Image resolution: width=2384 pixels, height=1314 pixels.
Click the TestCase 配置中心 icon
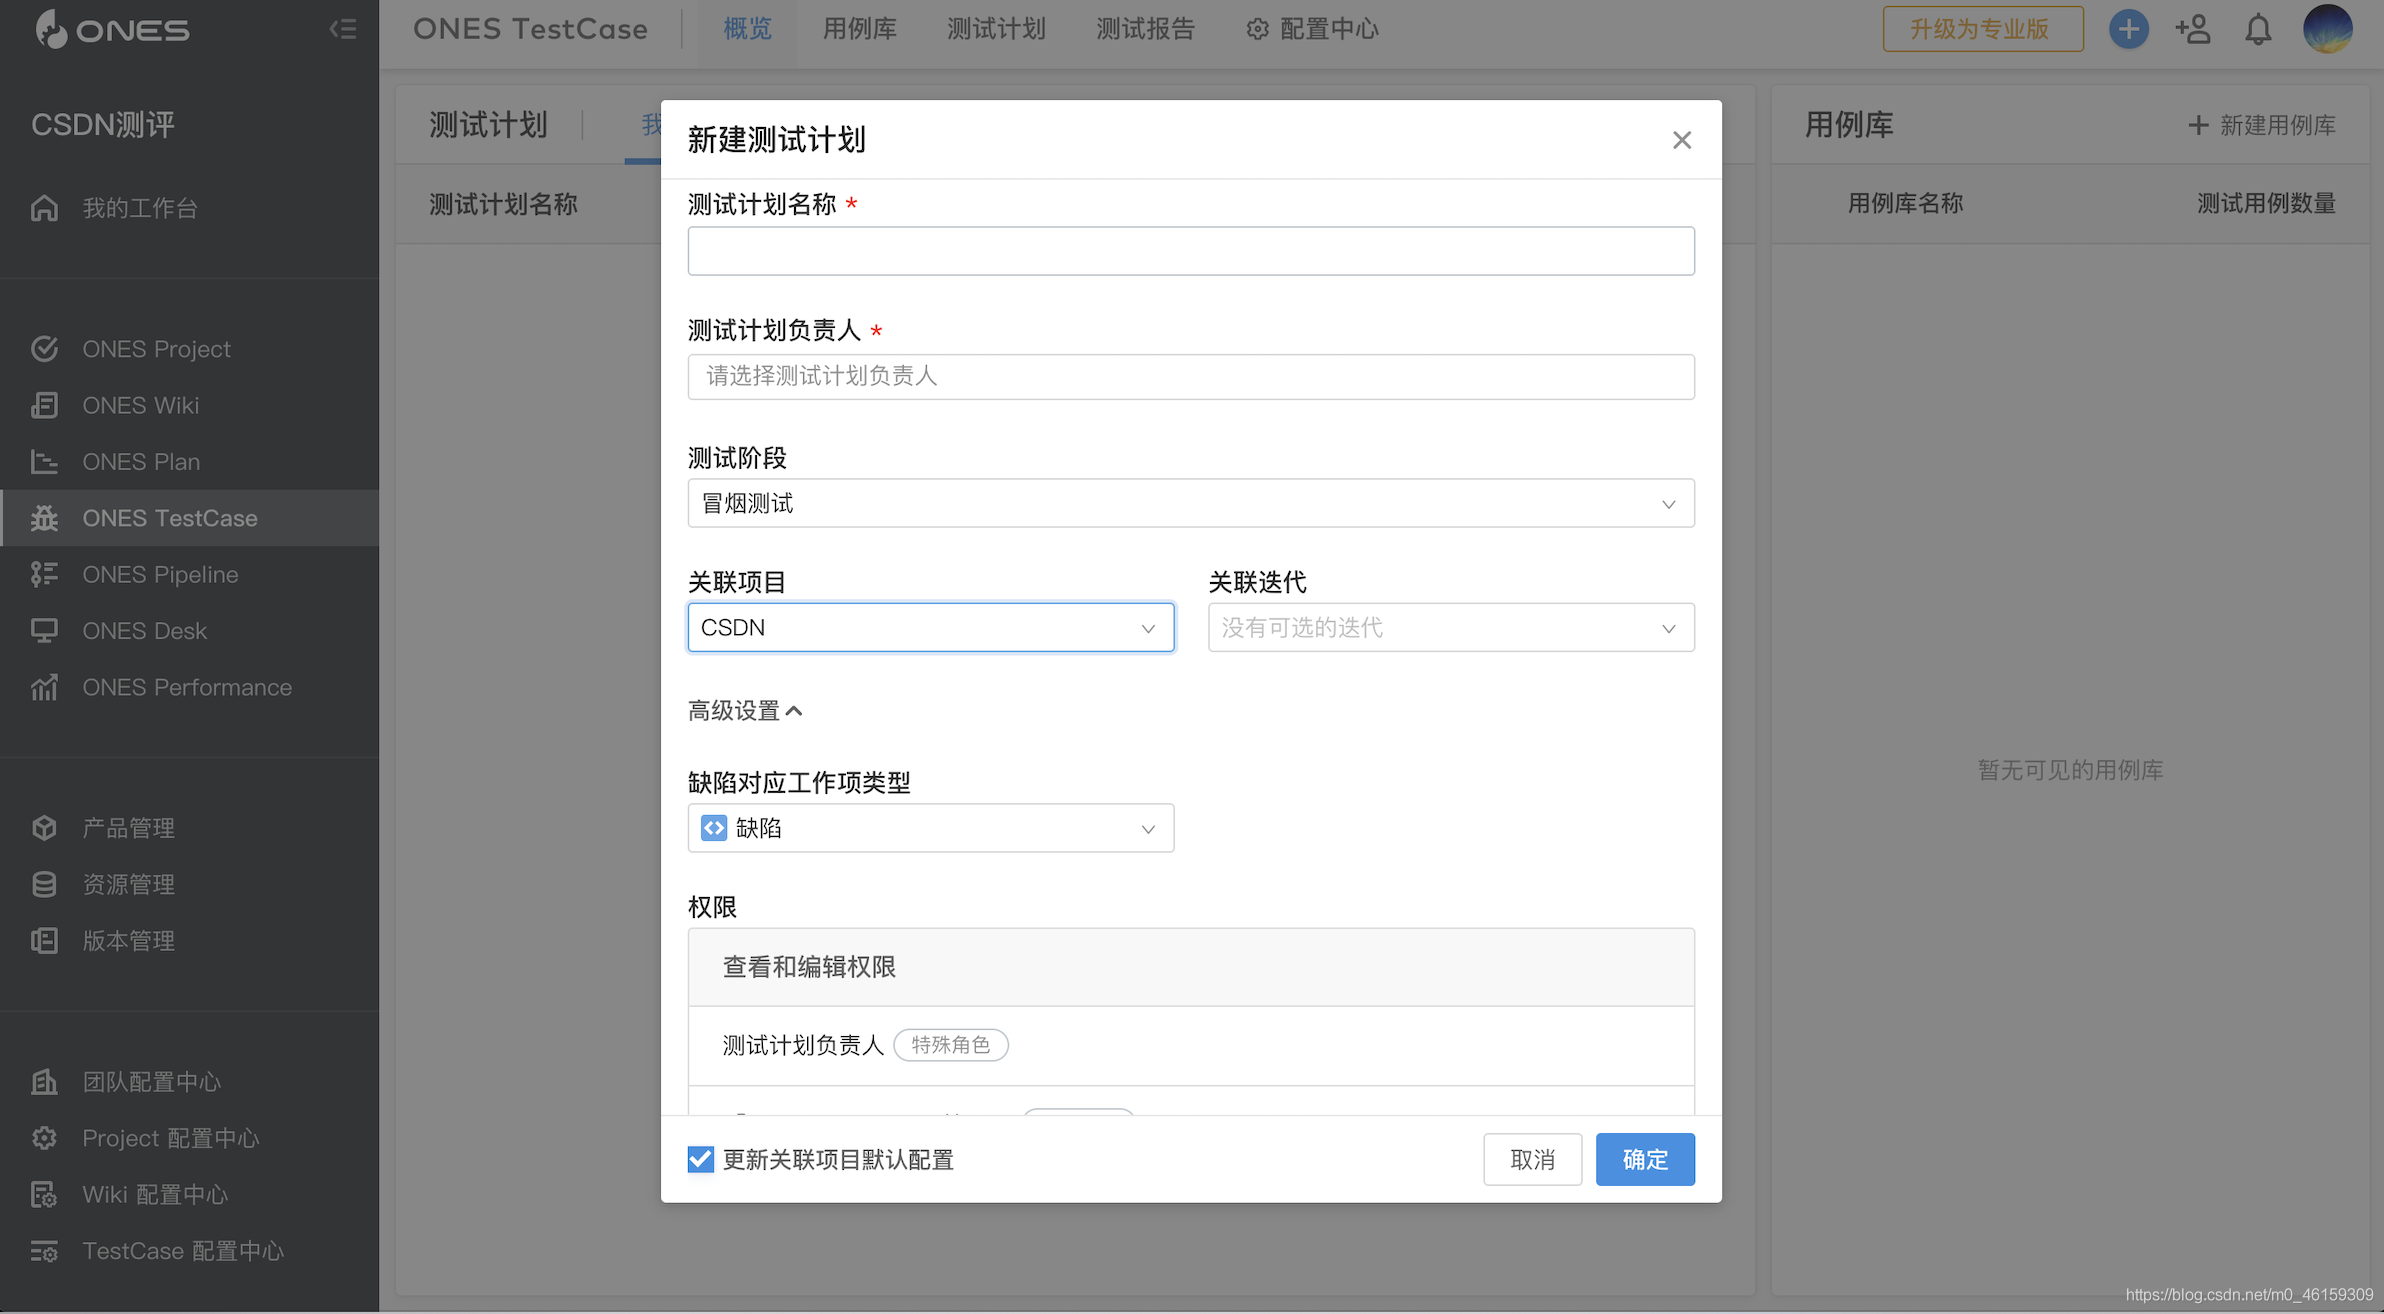tap(44, 1251)
